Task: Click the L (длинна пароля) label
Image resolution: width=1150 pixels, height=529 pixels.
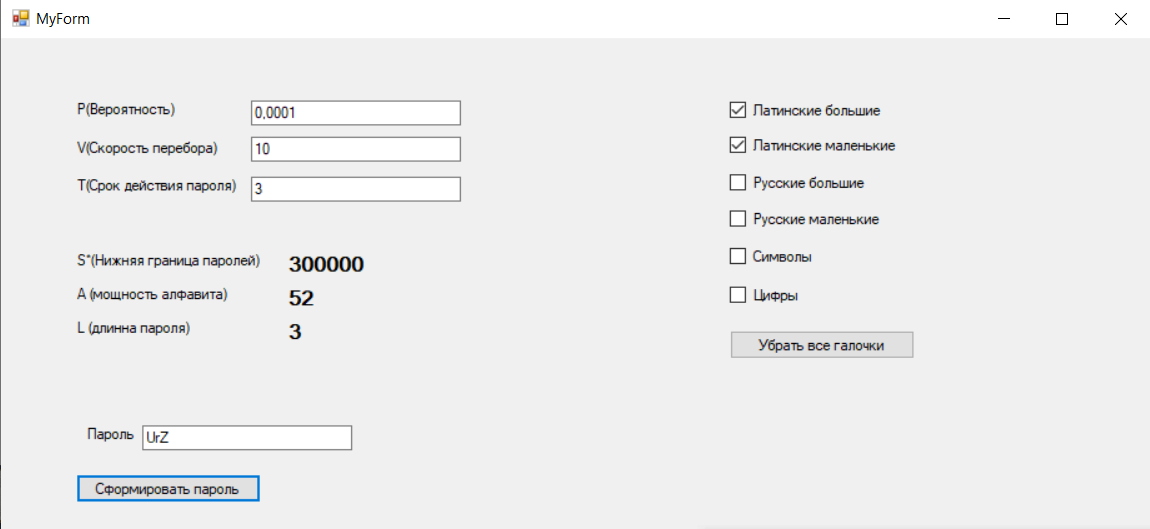Action: [133, 328]
